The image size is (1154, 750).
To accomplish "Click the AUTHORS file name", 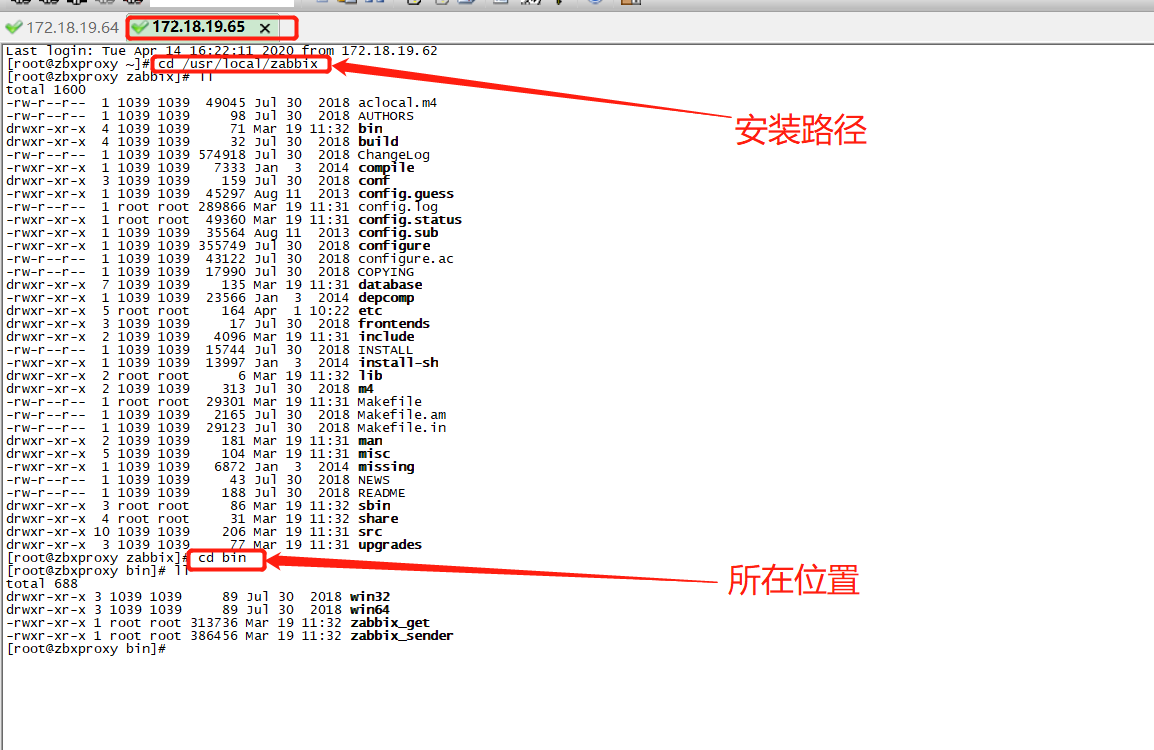I will click(x=386, y=116).
